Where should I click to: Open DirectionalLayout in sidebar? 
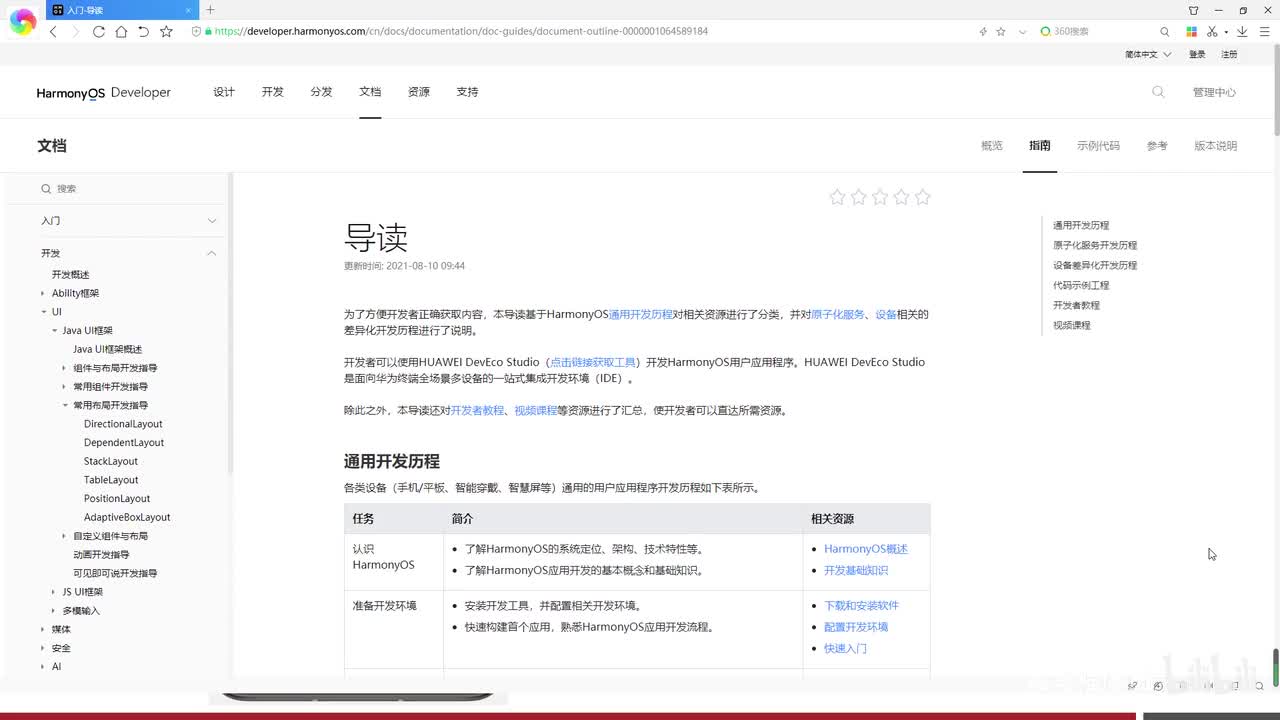click(x=123, y=424)
